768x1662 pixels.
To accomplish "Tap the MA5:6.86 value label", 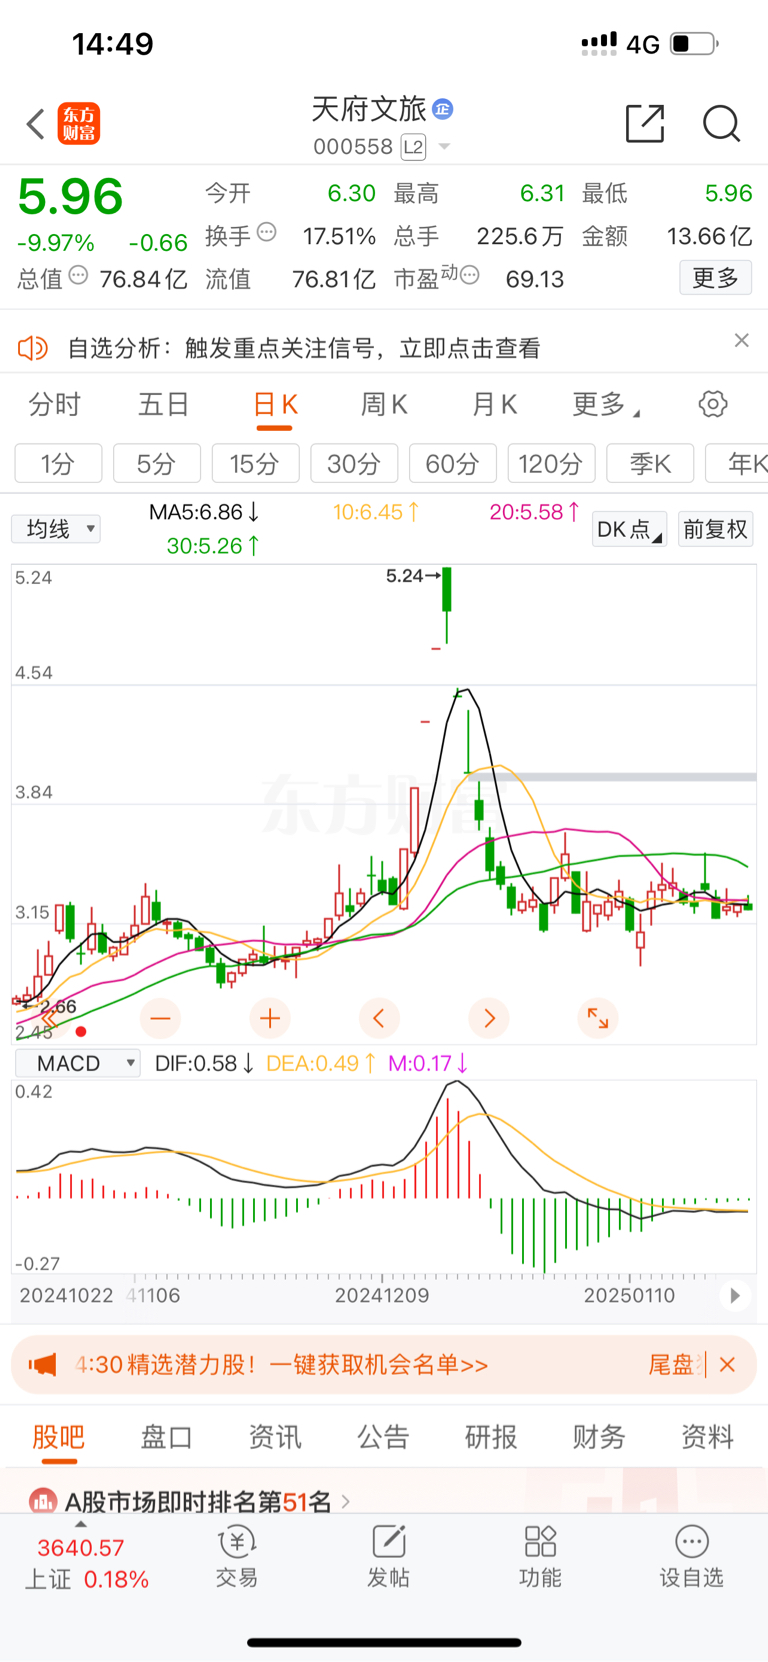I will [204, 512].
